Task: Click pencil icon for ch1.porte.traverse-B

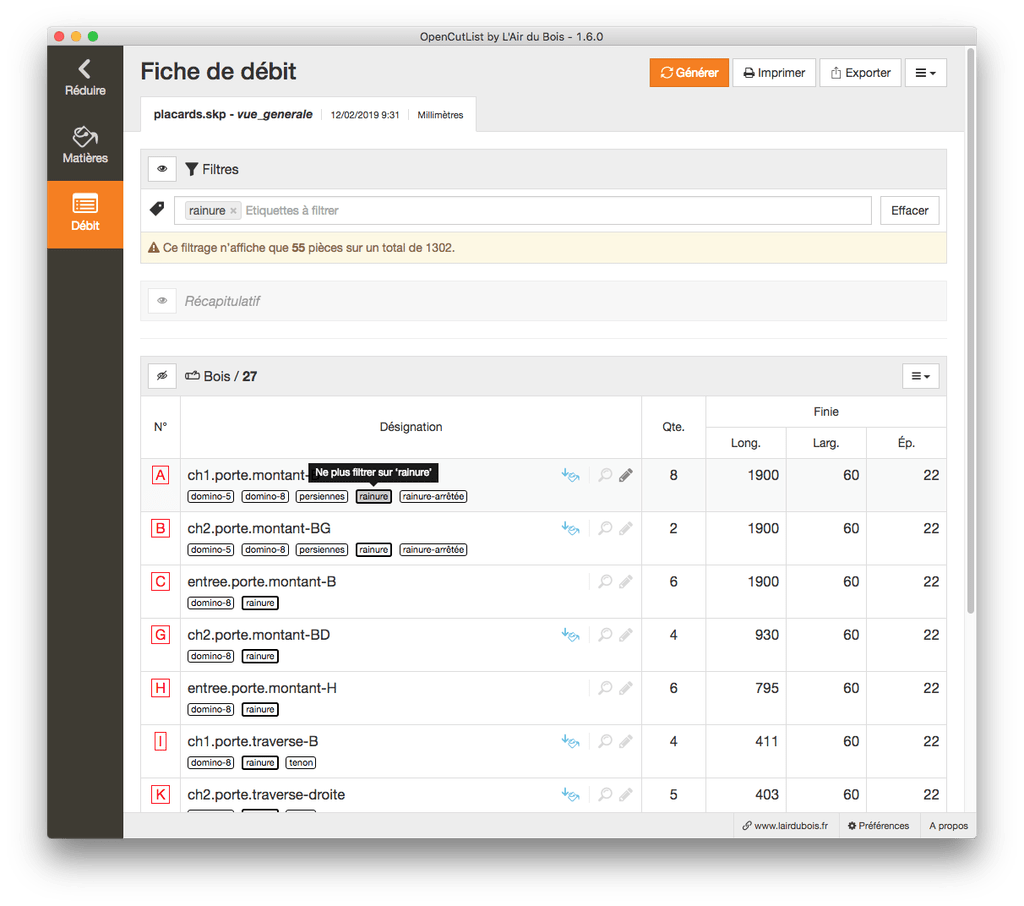Action: pyautogui.click(x=626, y=741)
